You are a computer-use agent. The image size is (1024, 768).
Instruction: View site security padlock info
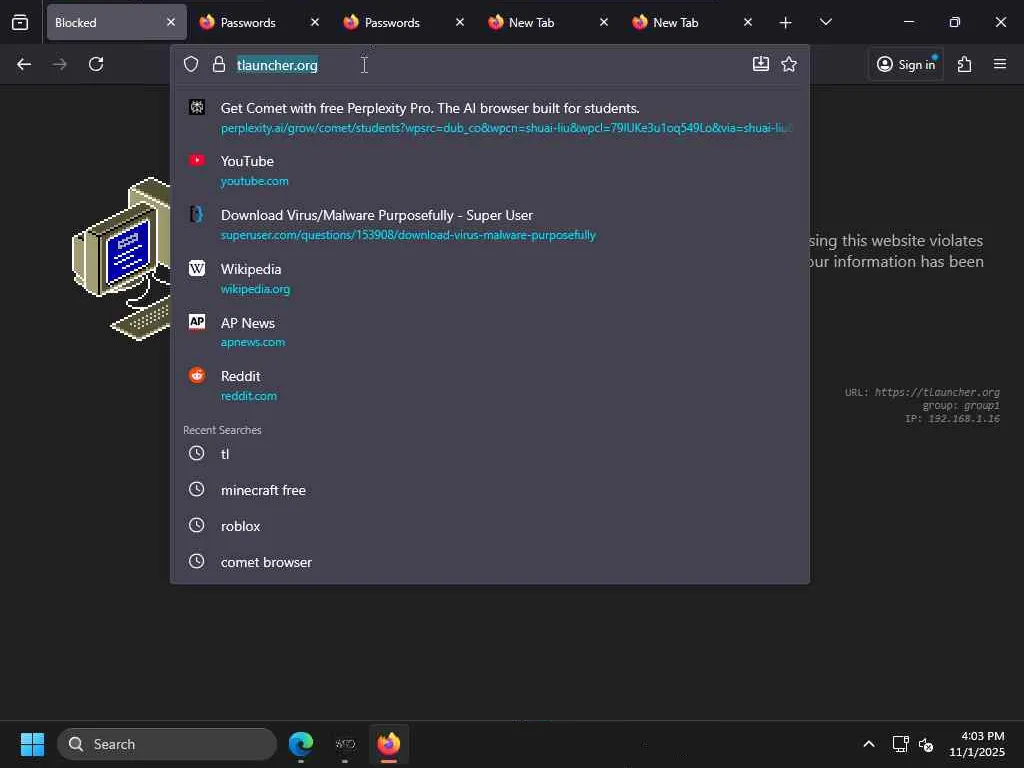[219, 64]
